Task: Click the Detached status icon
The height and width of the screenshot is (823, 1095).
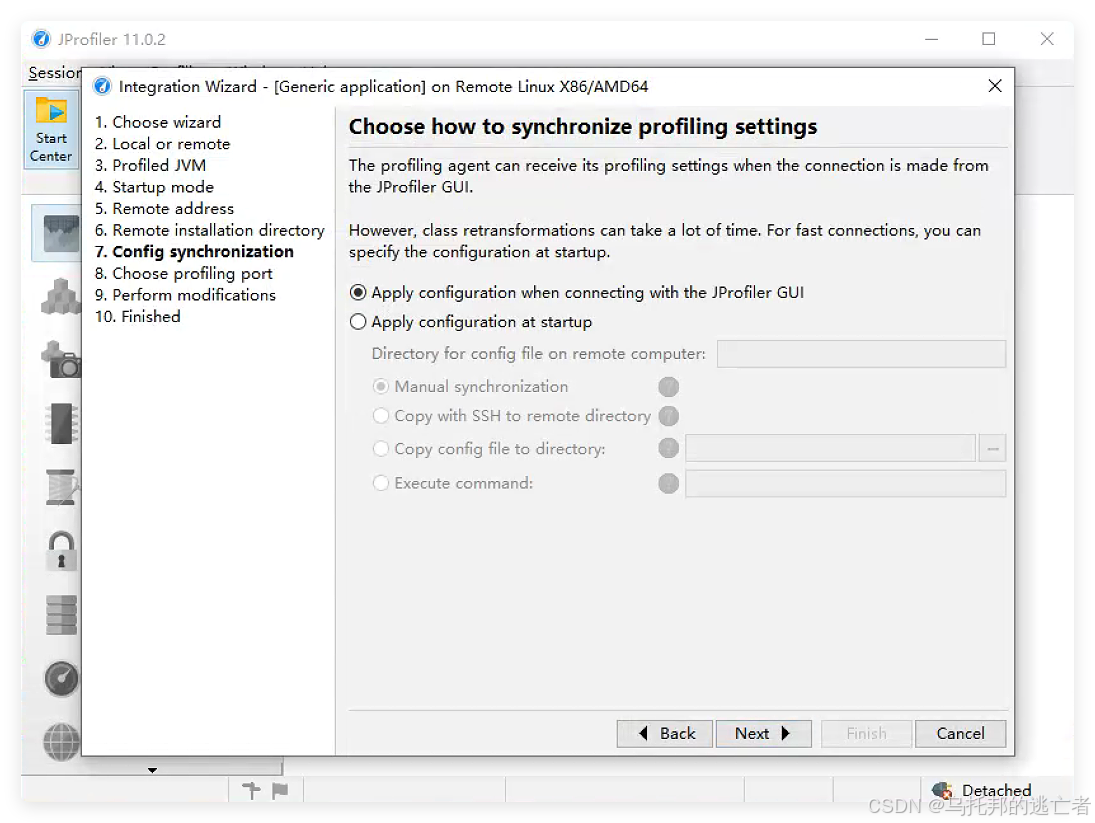Action: pyautogui.click(x=943, y=790)
